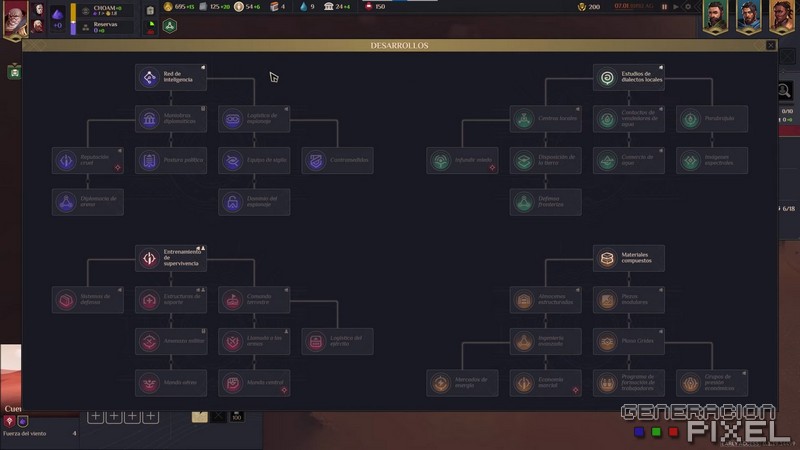Choose Estructuras de soporte development
Viewport: 800px width, 450px height.
[171, 299]
